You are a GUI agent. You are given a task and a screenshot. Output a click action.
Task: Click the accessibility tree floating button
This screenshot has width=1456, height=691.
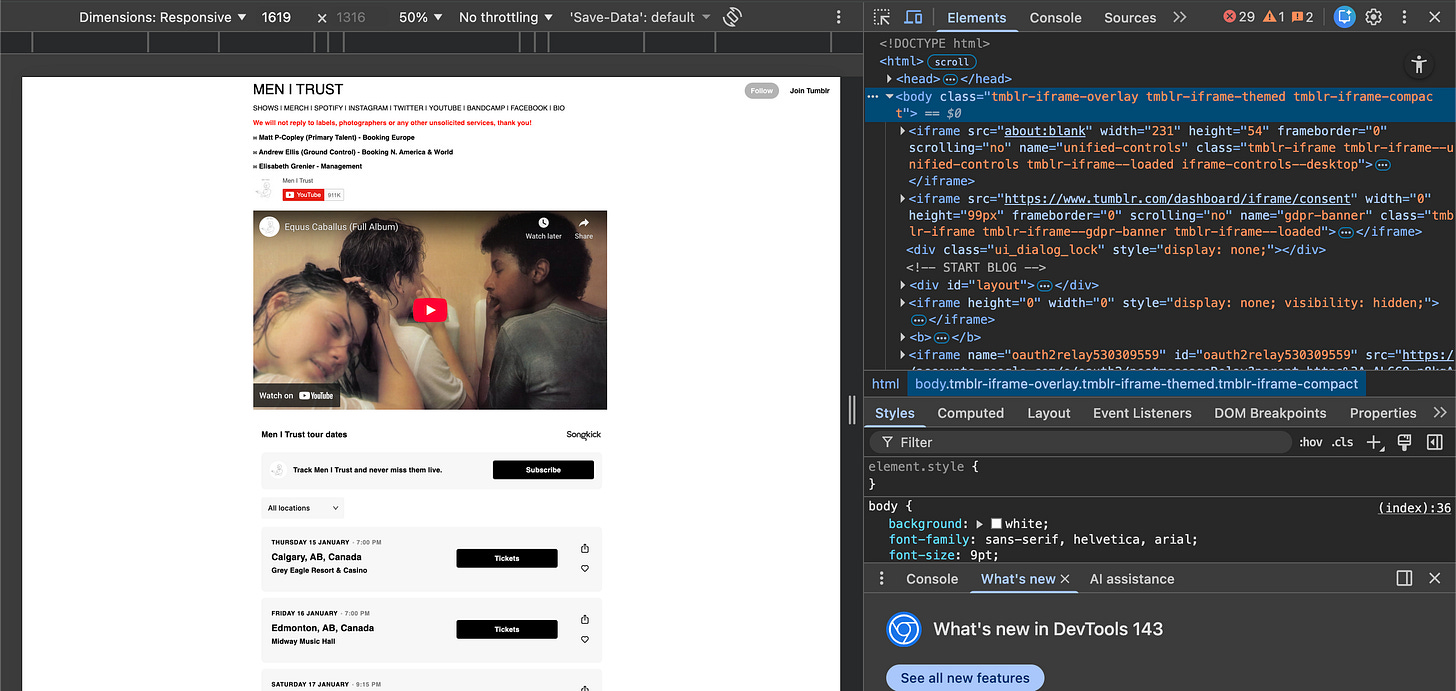pyautogui.click(x=1418, y=65)
